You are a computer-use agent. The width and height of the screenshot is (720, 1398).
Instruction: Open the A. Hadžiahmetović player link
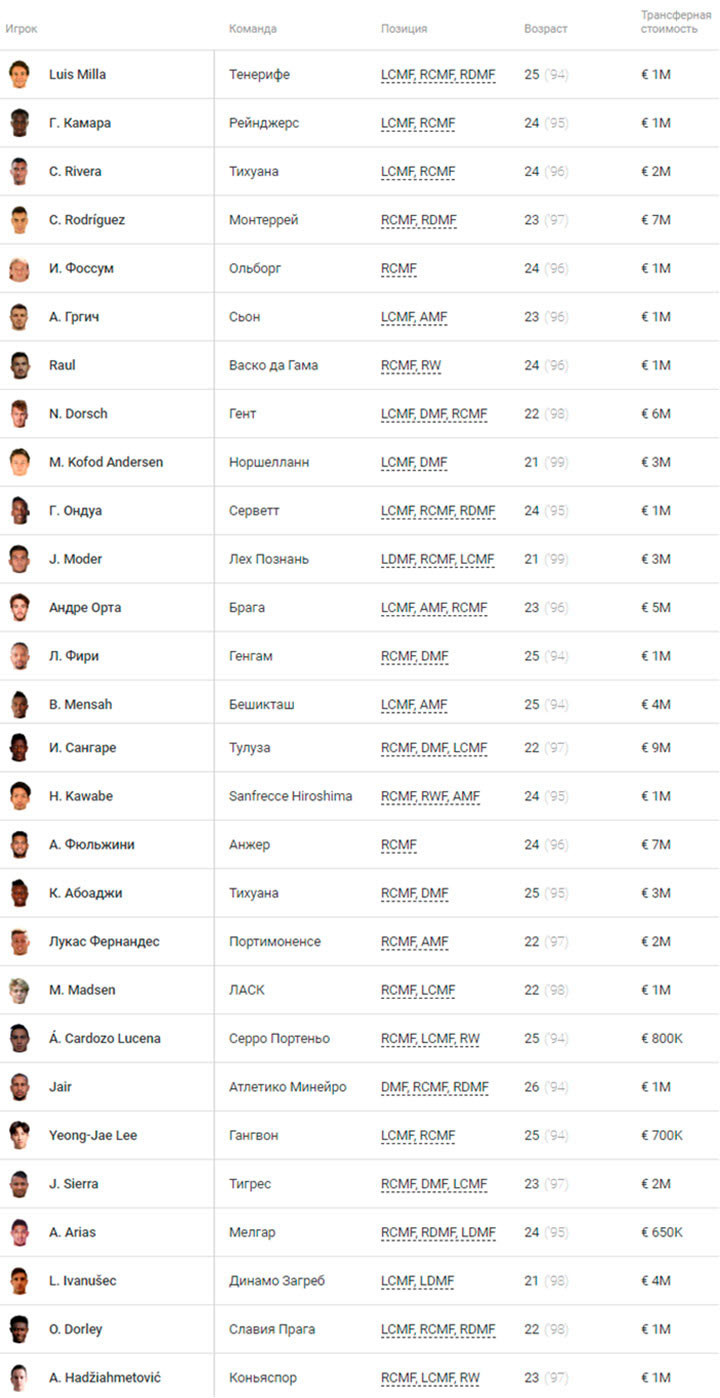[x=106, y=1377]
